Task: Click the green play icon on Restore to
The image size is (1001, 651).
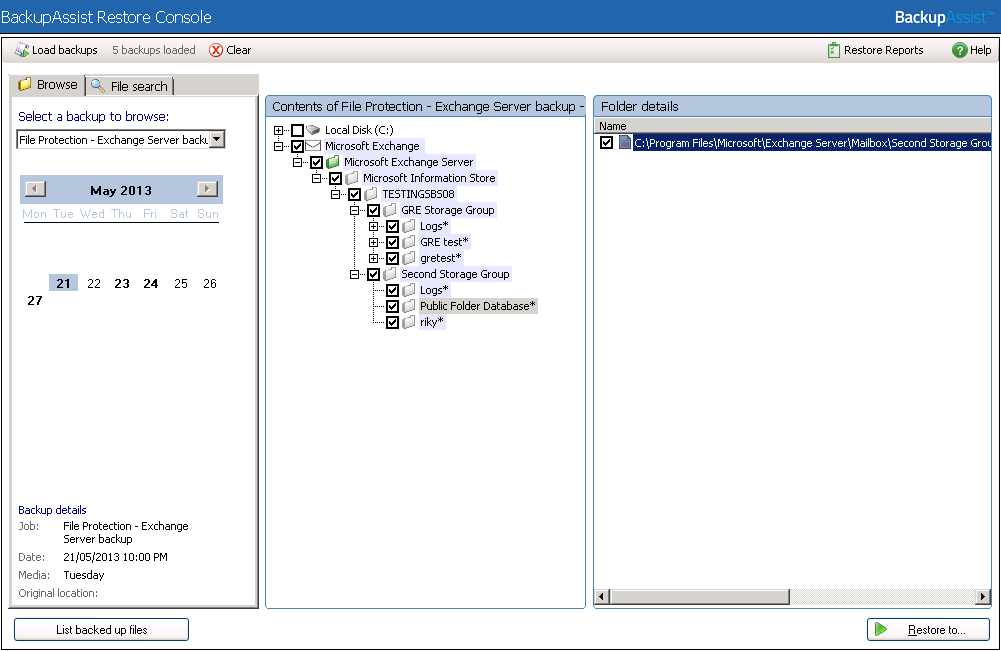Action: point(881,629)
